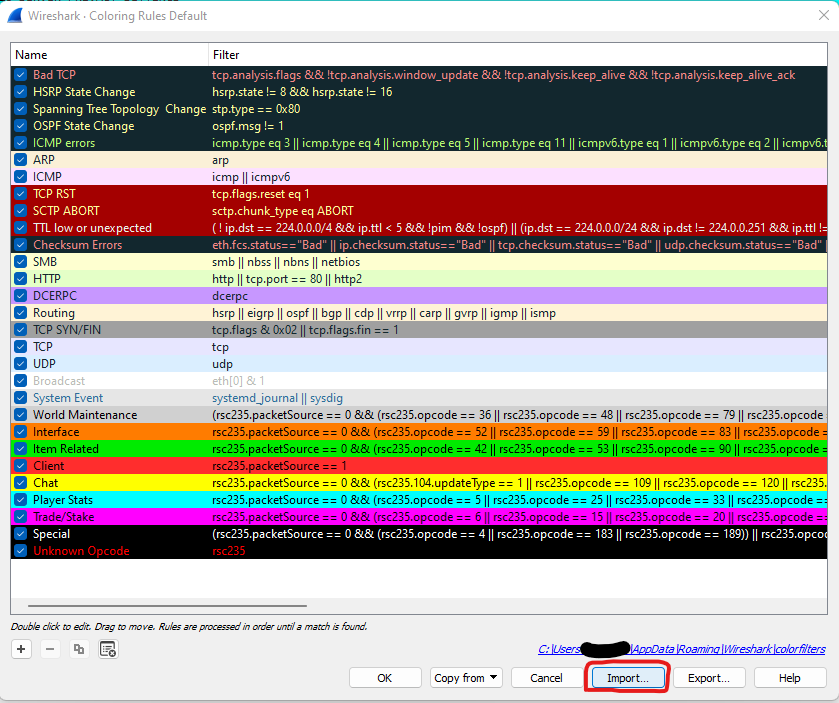Toggle the Chat rule checkbox
This screenshot has height=703, width=839.
pos(20,483)
